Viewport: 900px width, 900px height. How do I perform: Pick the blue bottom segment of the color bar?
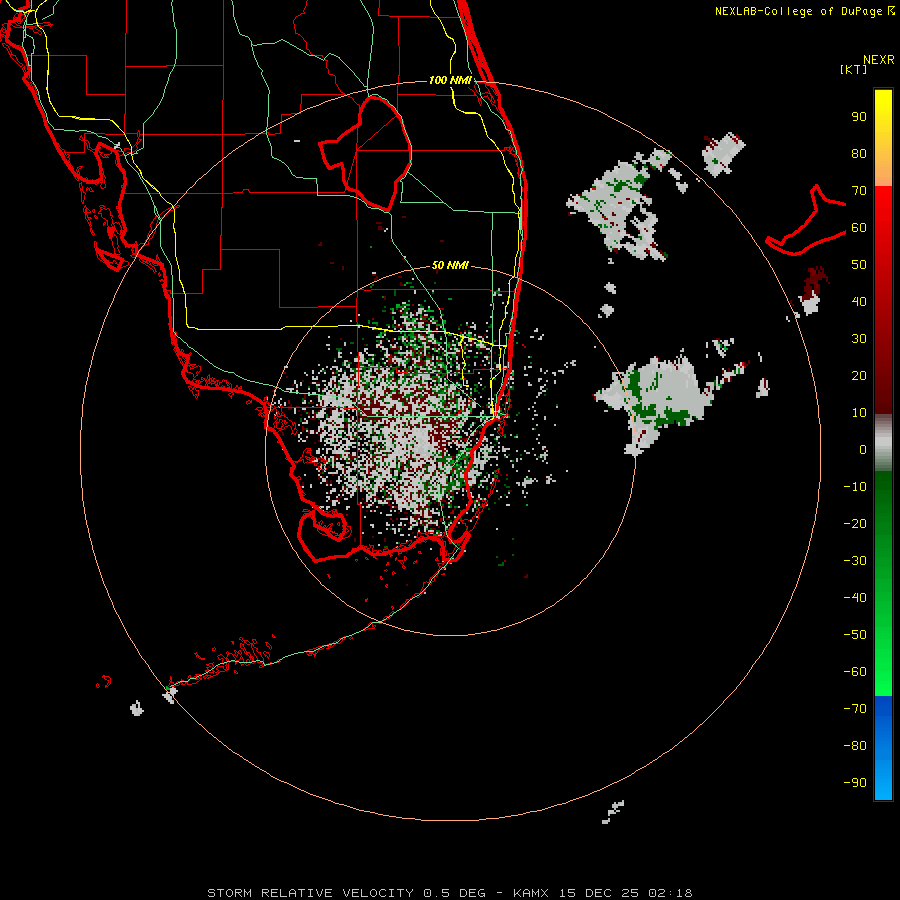click(883, 748)
